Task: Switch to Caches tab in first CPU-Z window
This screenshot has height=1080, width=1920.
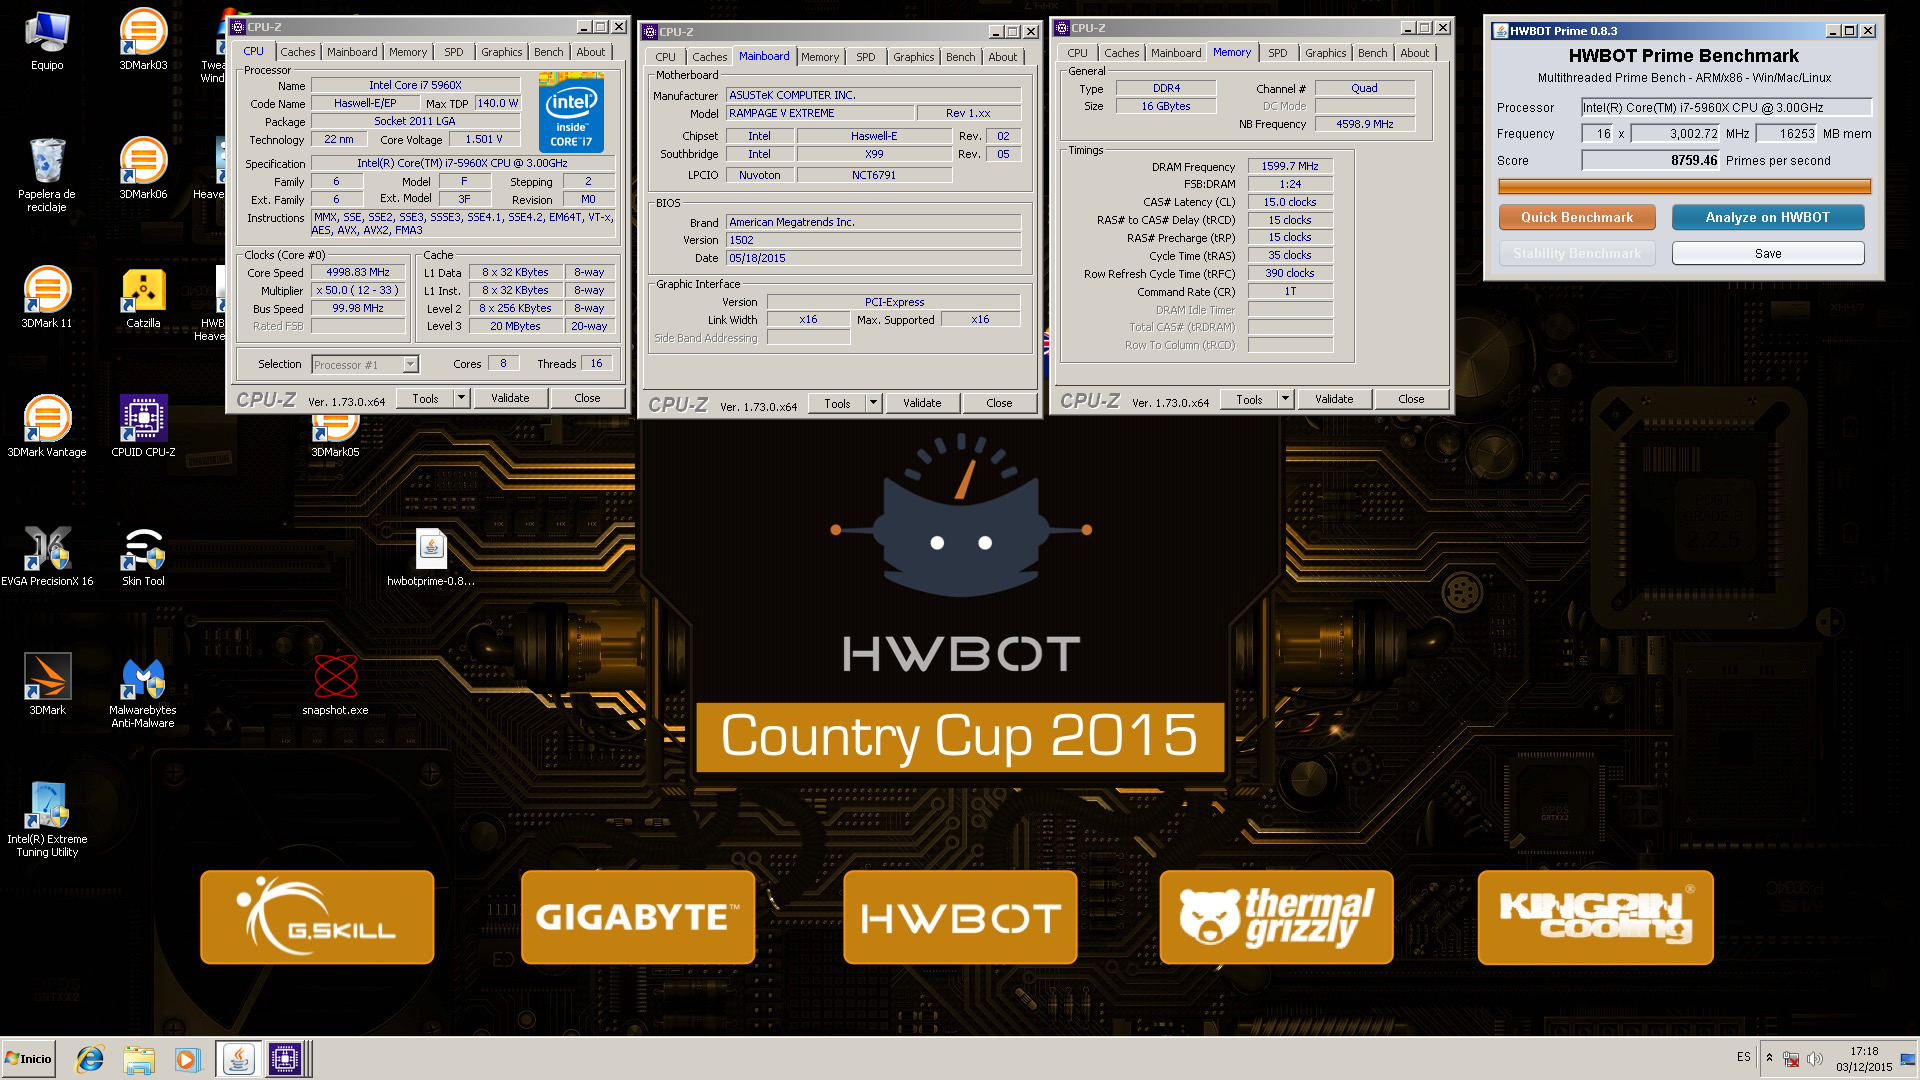Action: coord(297,52)
